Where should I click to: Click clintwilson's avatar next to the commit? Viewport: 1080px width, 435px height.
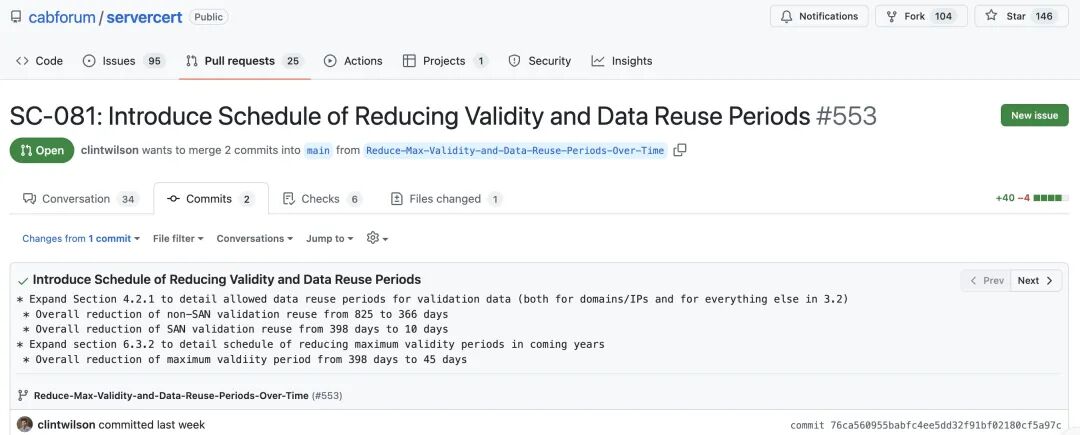pyautogui.click(x=25, y=424)
